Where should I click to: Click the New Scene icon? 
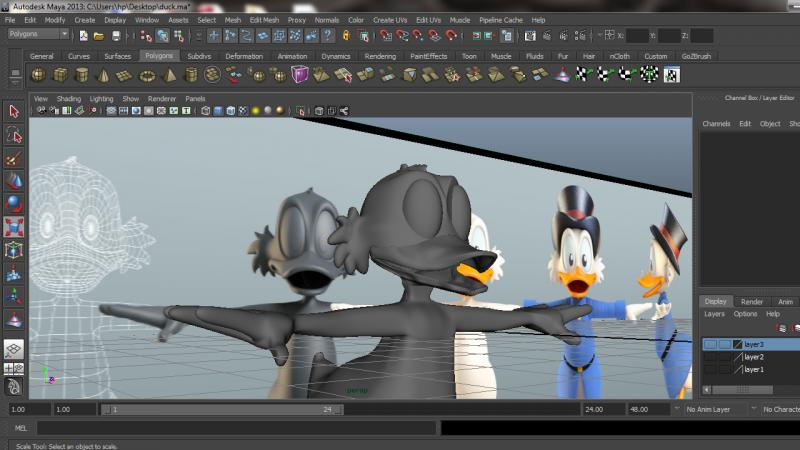pyautogui.click(x=84, y=36)
